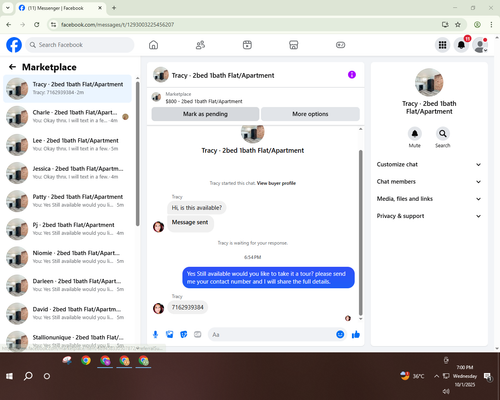Screen dimensions: 500x400
Task: Click the 'Hi, is this available?' message
Action: [x=197, y=208]
